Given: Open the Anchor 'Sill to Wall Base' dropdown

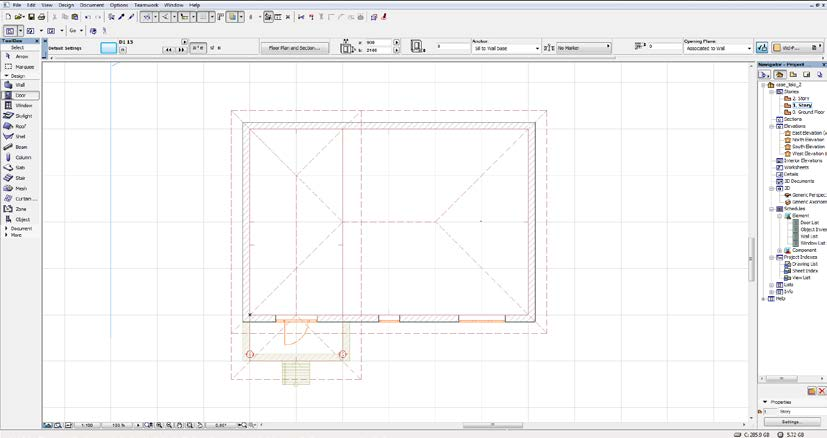Looking at the screenshot, I should point(506,48).
